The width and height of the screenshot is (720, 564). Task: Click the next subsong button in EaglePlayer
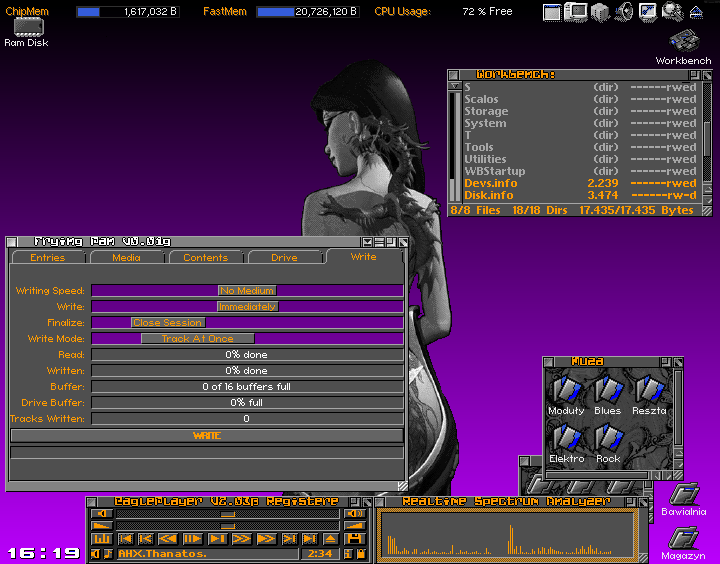(x=289, y=539)
